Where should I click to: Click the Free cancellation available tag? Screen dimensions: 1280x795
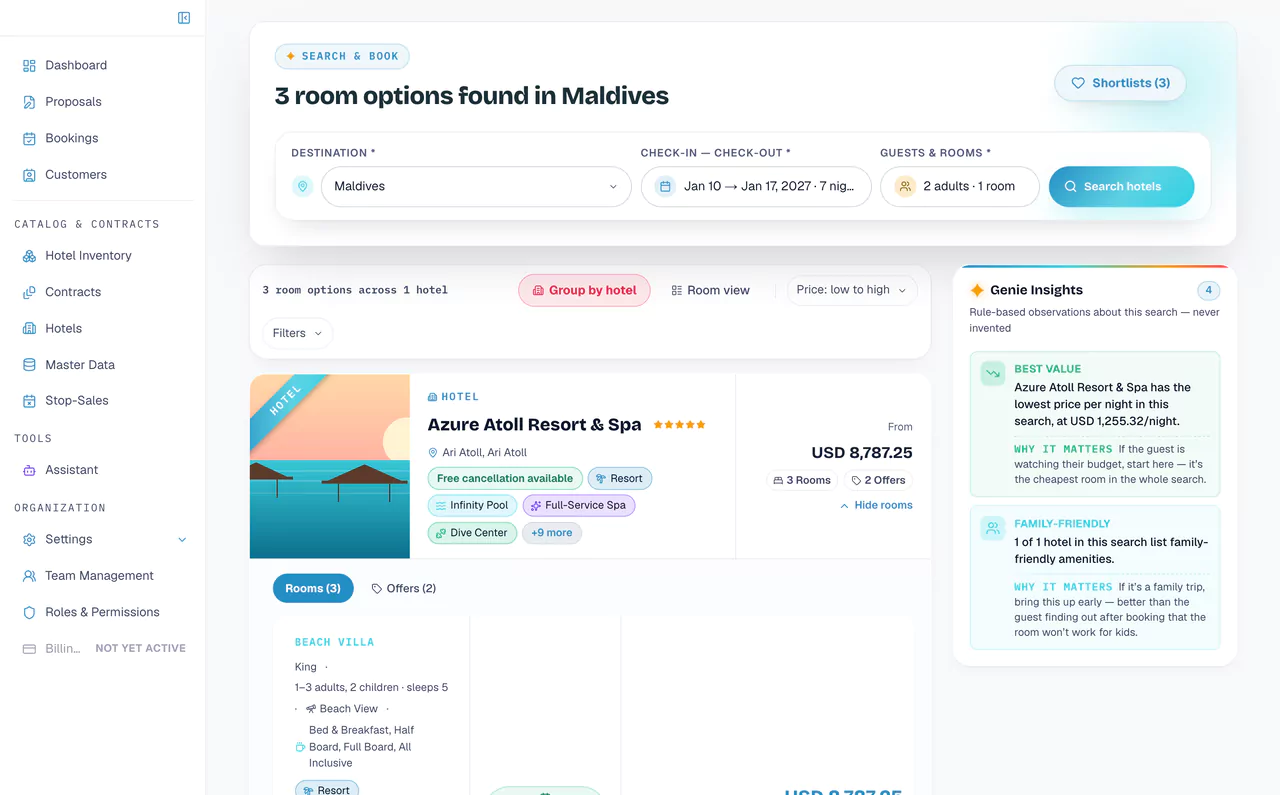click(x=505, y=478)
